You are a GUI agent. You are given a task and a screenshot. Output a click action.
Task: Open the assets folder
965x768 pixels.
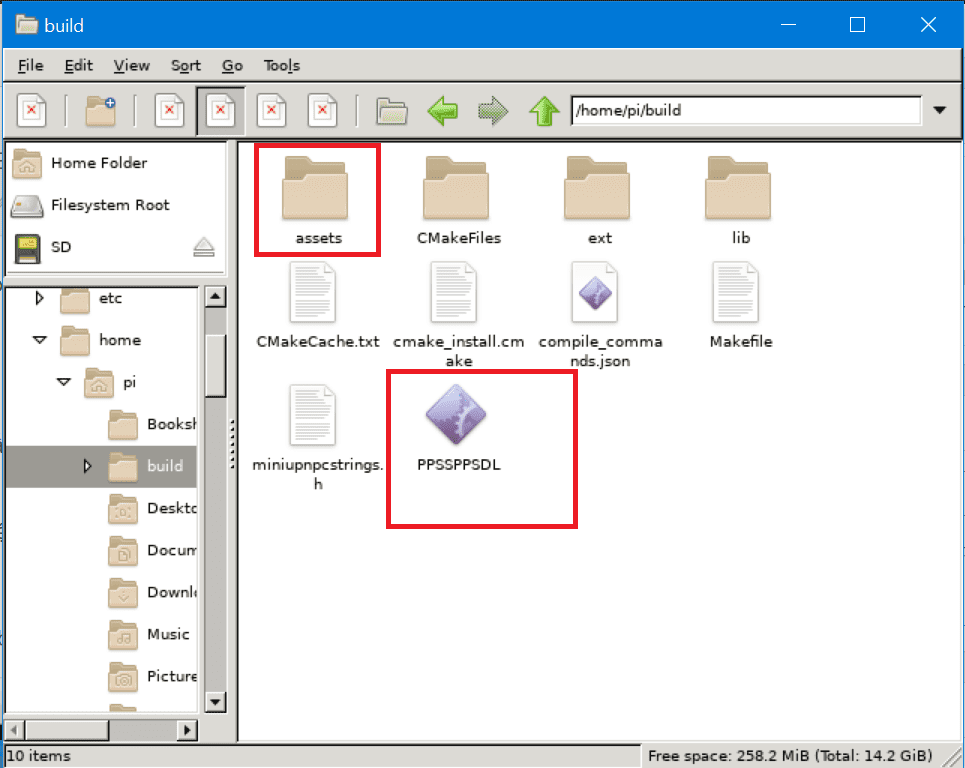[x=318, y=194]
